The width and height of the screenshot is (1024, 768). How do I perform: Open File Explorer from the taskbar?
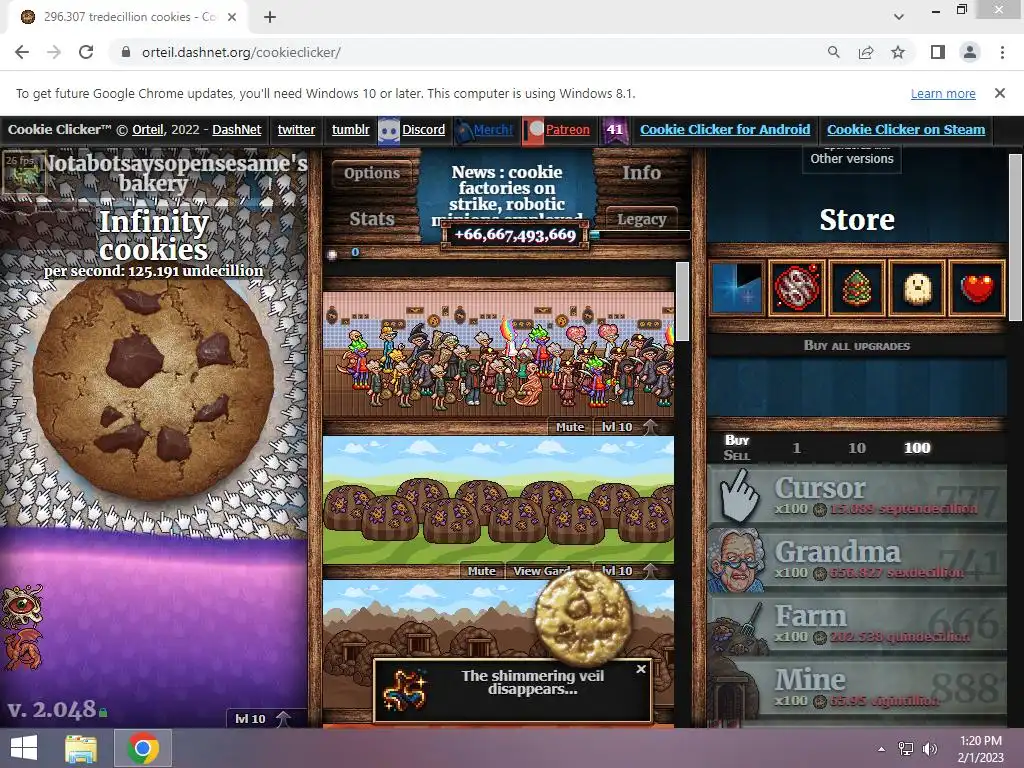81,748
